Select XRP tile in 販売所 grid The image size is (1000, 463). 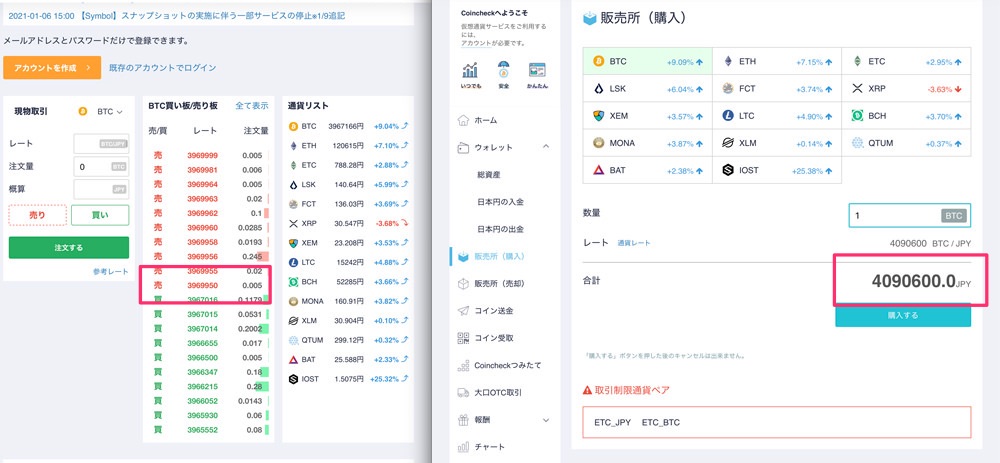tap(906, 89)
